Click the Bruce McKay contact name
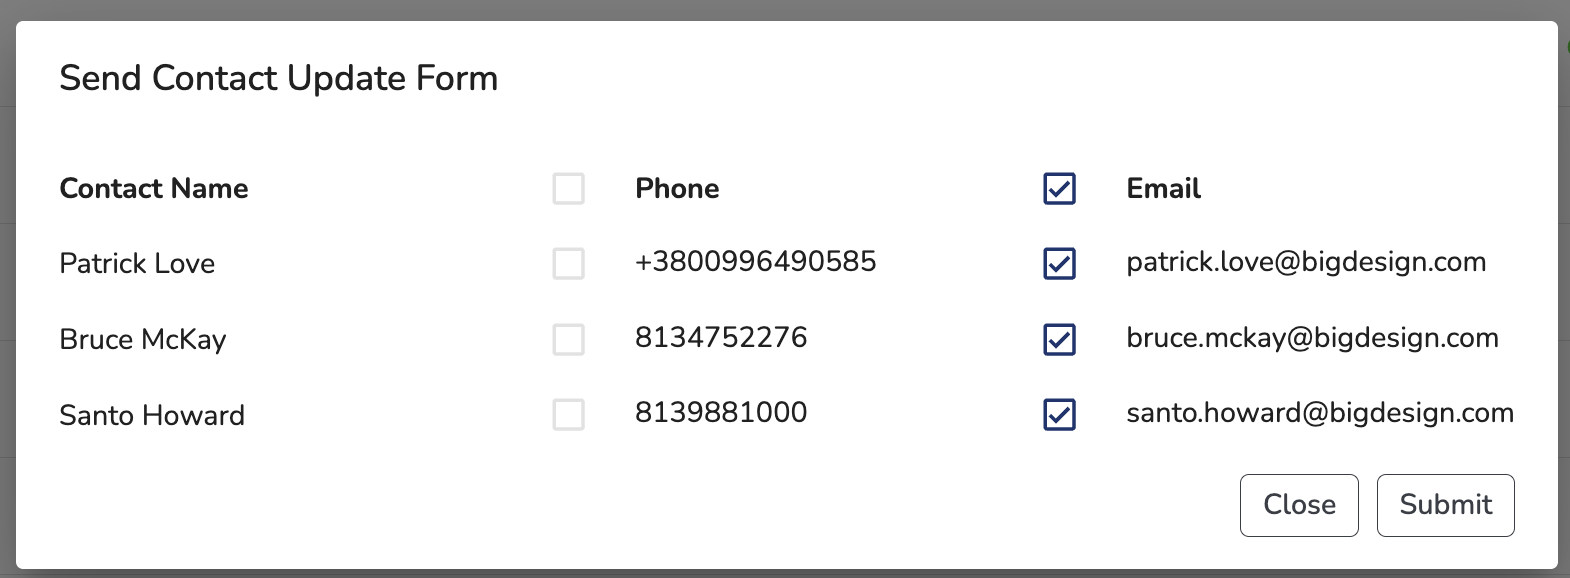The image size is (1570, 578). coord(143,340)
